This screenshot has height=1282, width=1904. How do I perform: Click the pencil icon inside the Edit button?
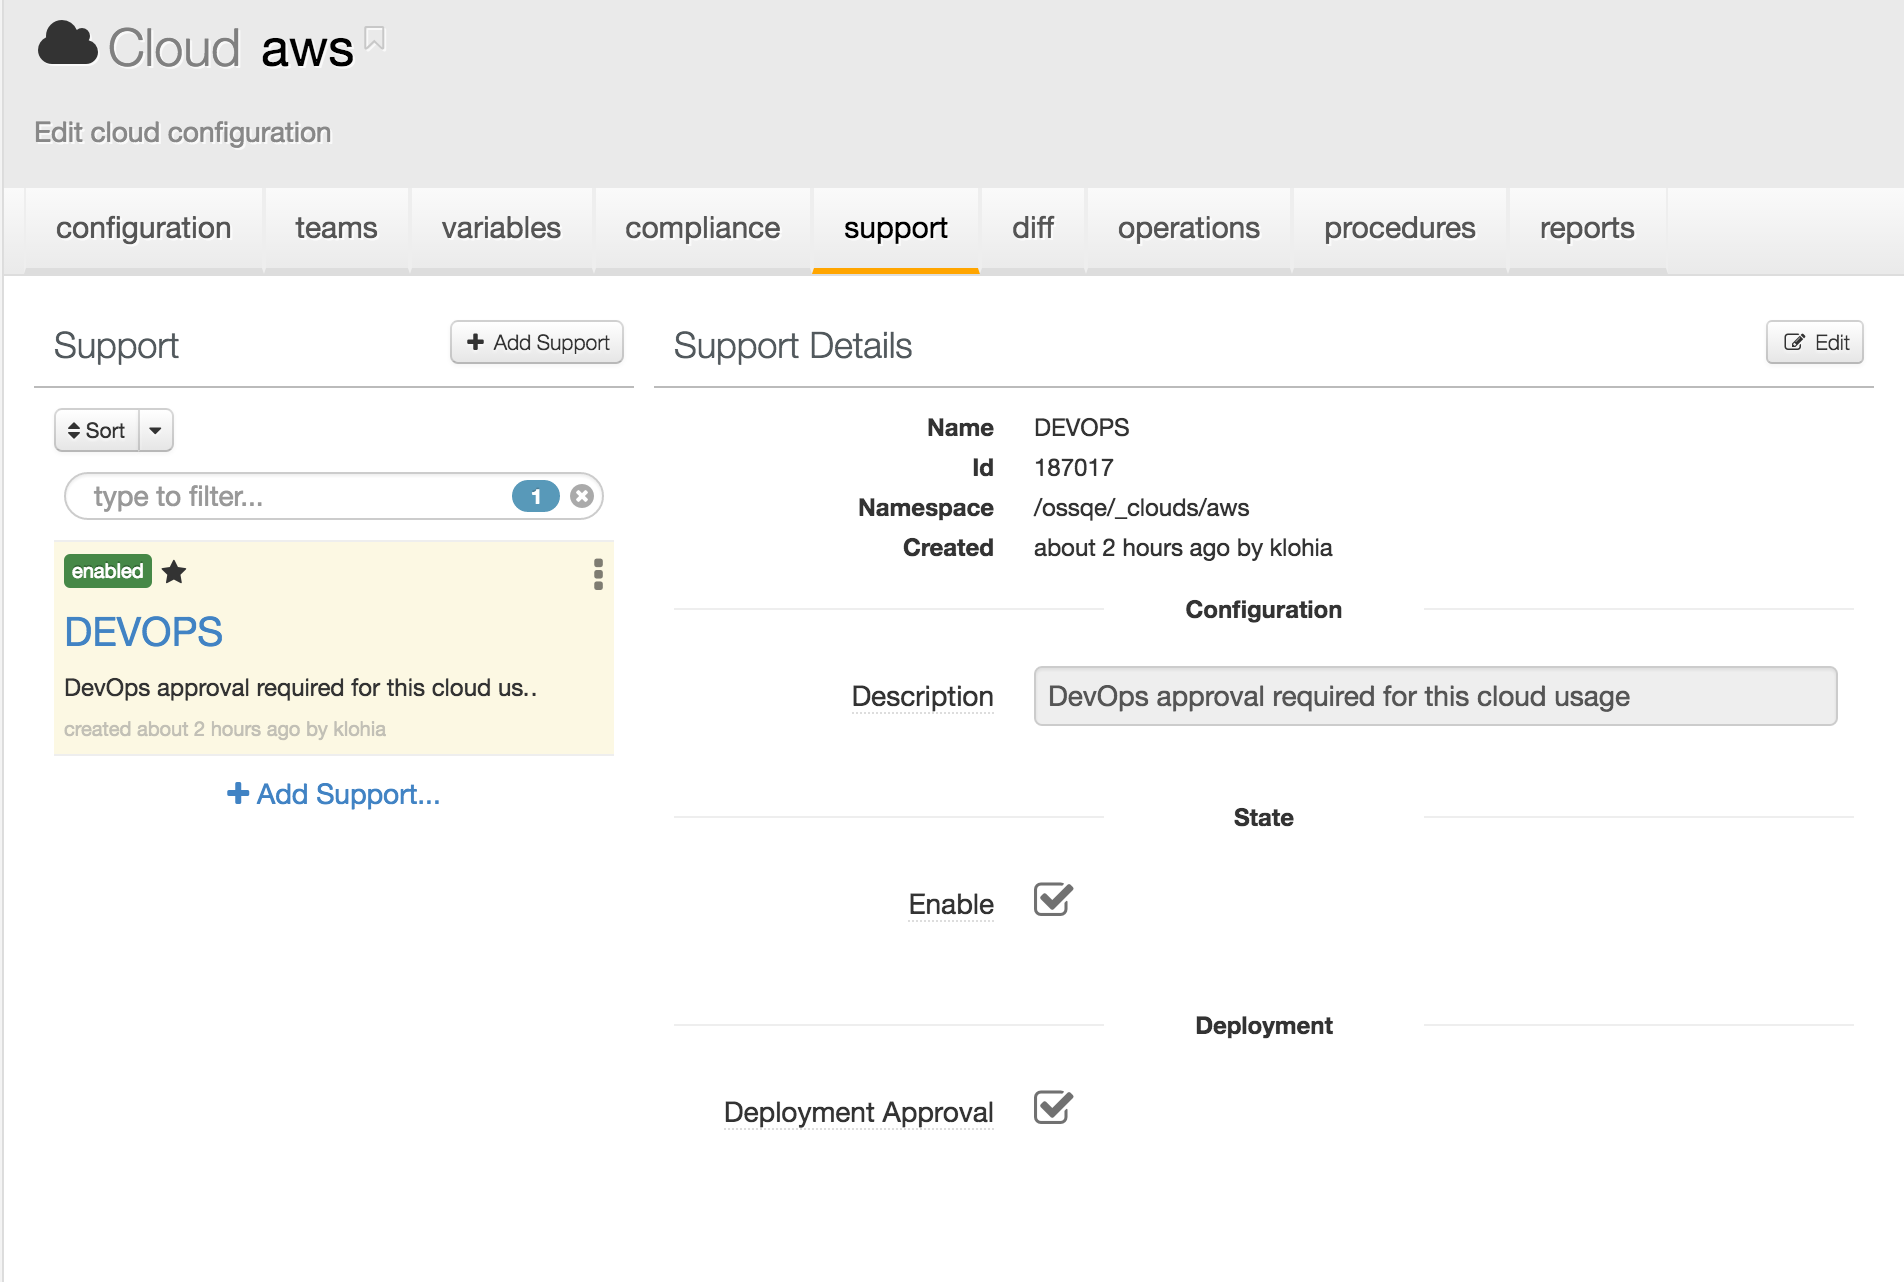(1796, 342)
